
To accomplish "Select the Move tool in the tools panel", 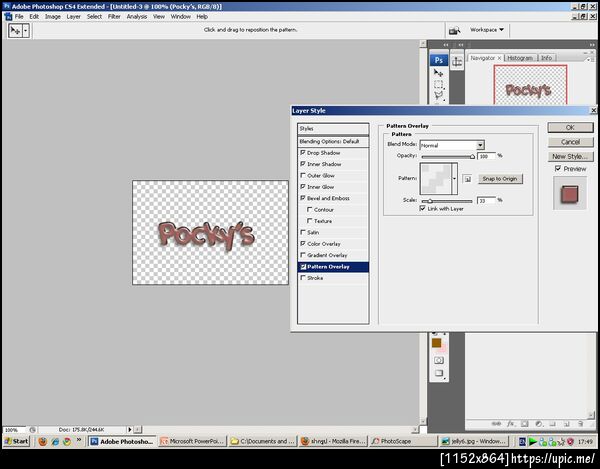I will (x=439, y=73).
